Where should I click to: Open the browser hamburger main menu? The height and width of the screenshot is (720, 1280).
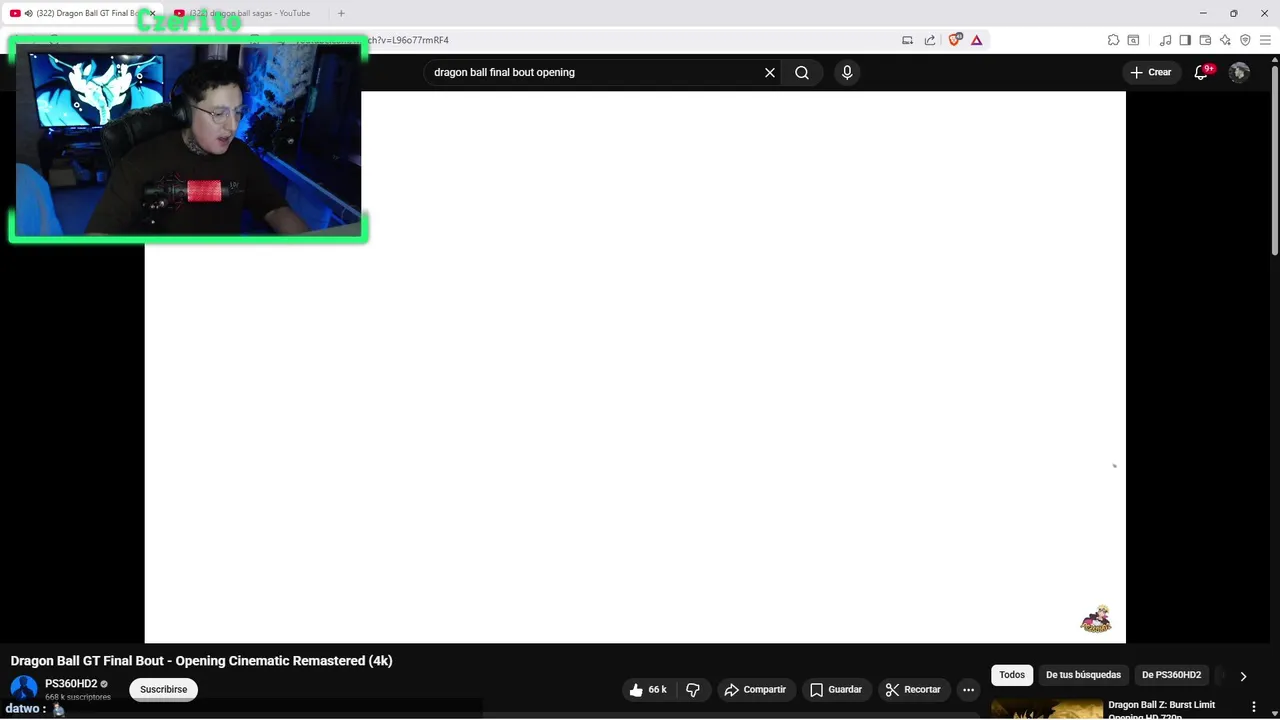1265,40
